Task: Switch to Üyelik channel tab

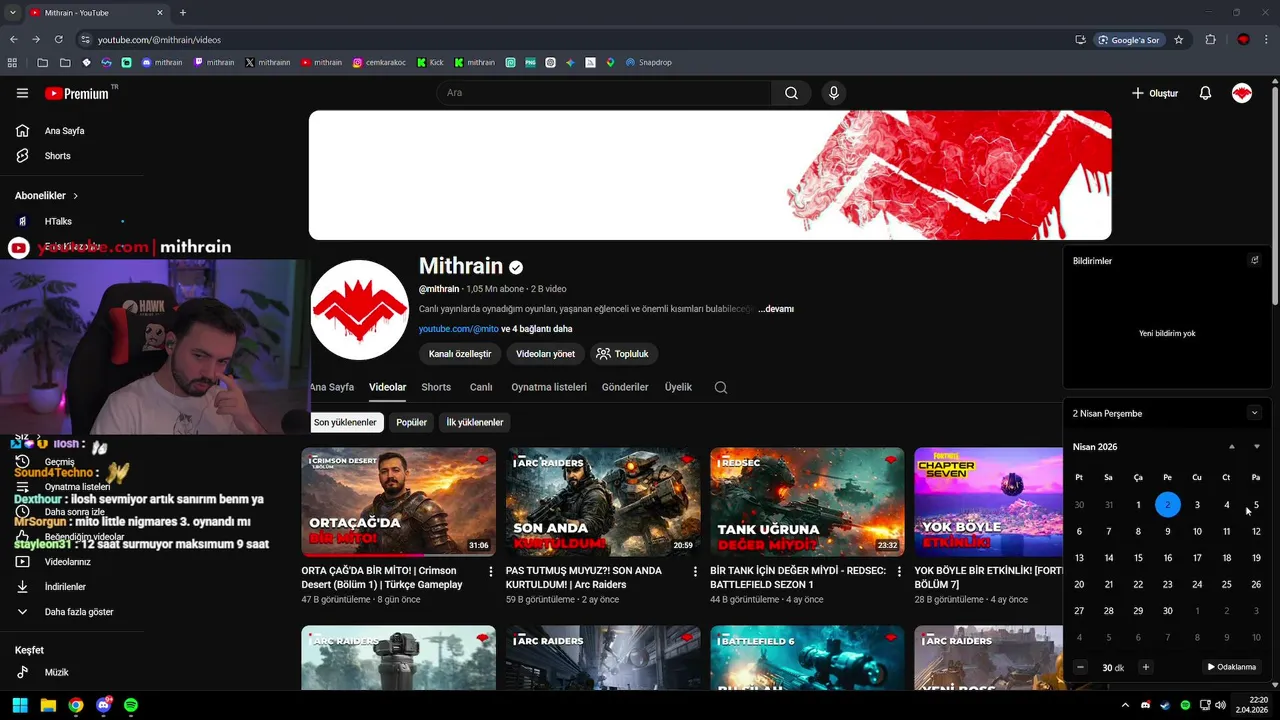Action: coord(678,387)
